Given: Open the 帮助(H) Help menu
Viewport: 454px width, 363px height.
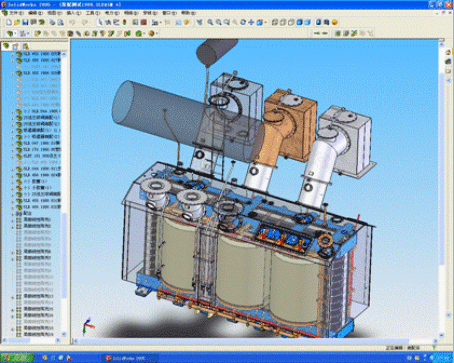Looking at the screenshot, I should 188,13.
